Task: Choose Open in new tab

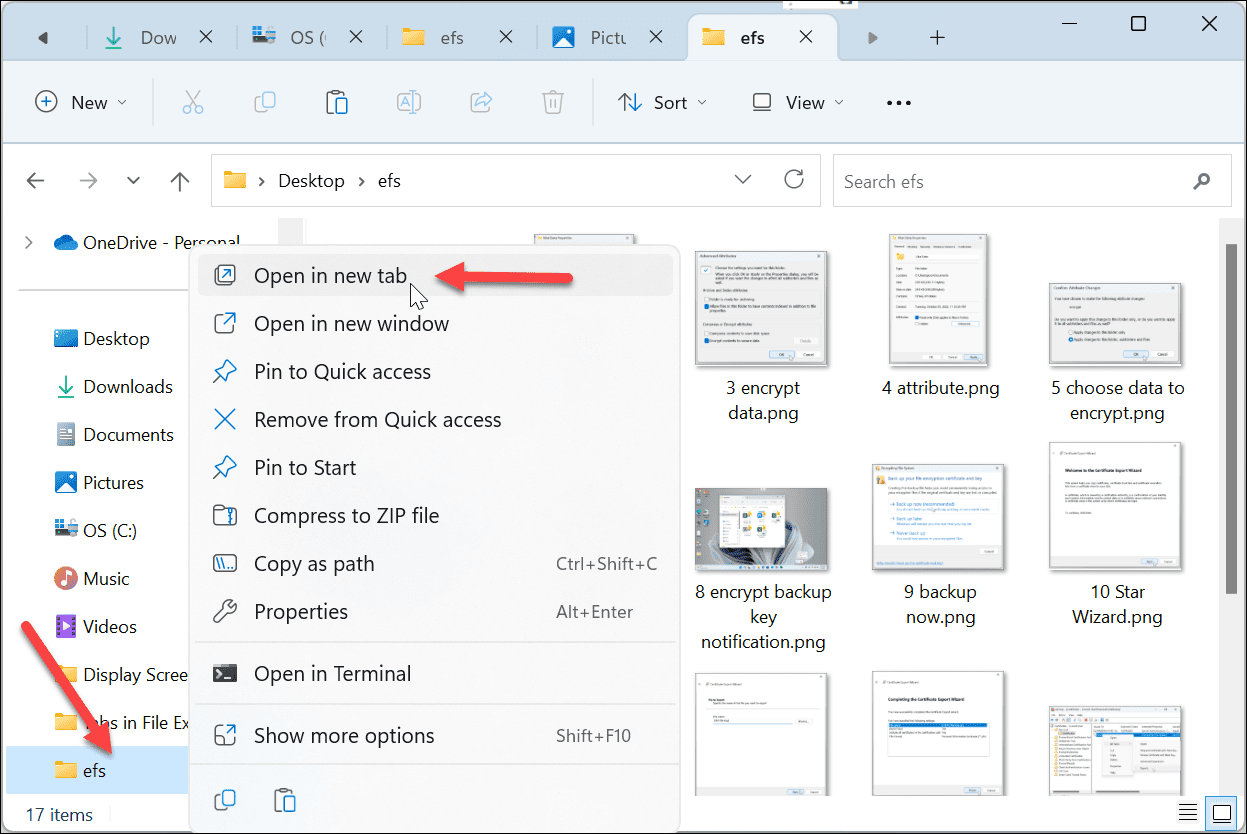Action: point(435,275)
